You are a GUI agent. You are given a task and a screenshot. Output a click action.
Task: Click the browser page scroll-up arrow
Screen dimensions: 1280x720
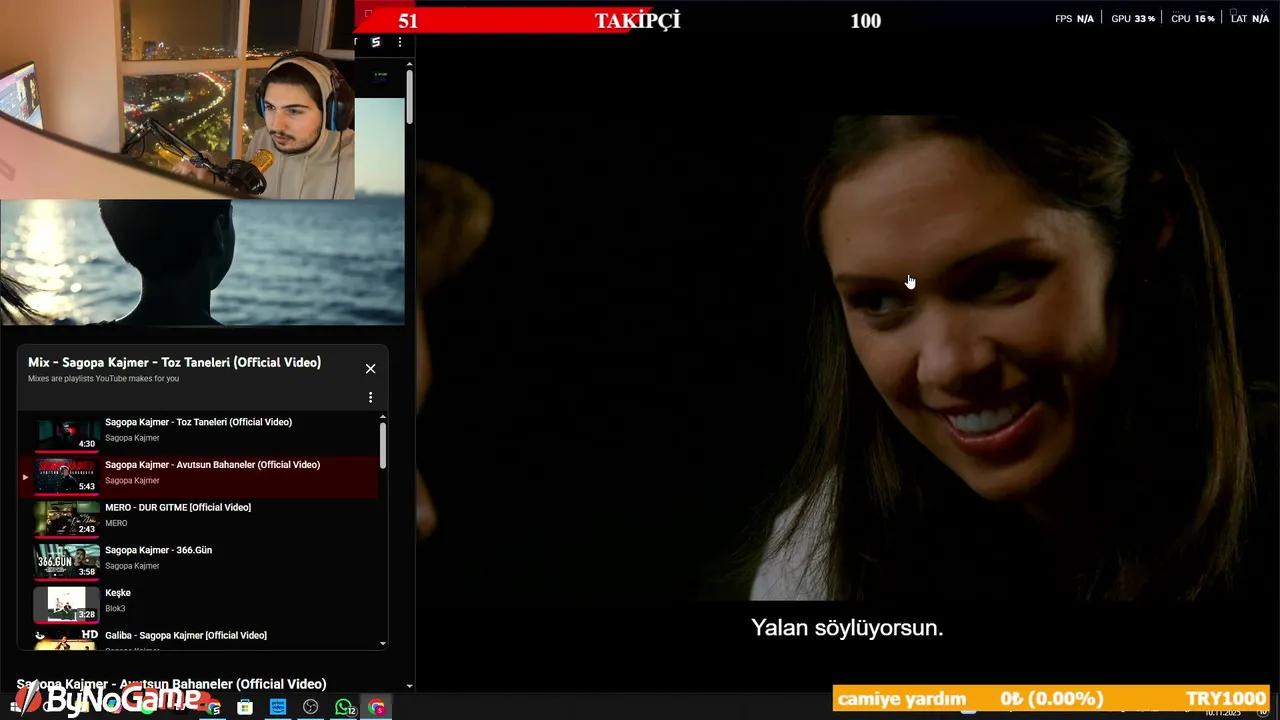[x=409, y=62]
